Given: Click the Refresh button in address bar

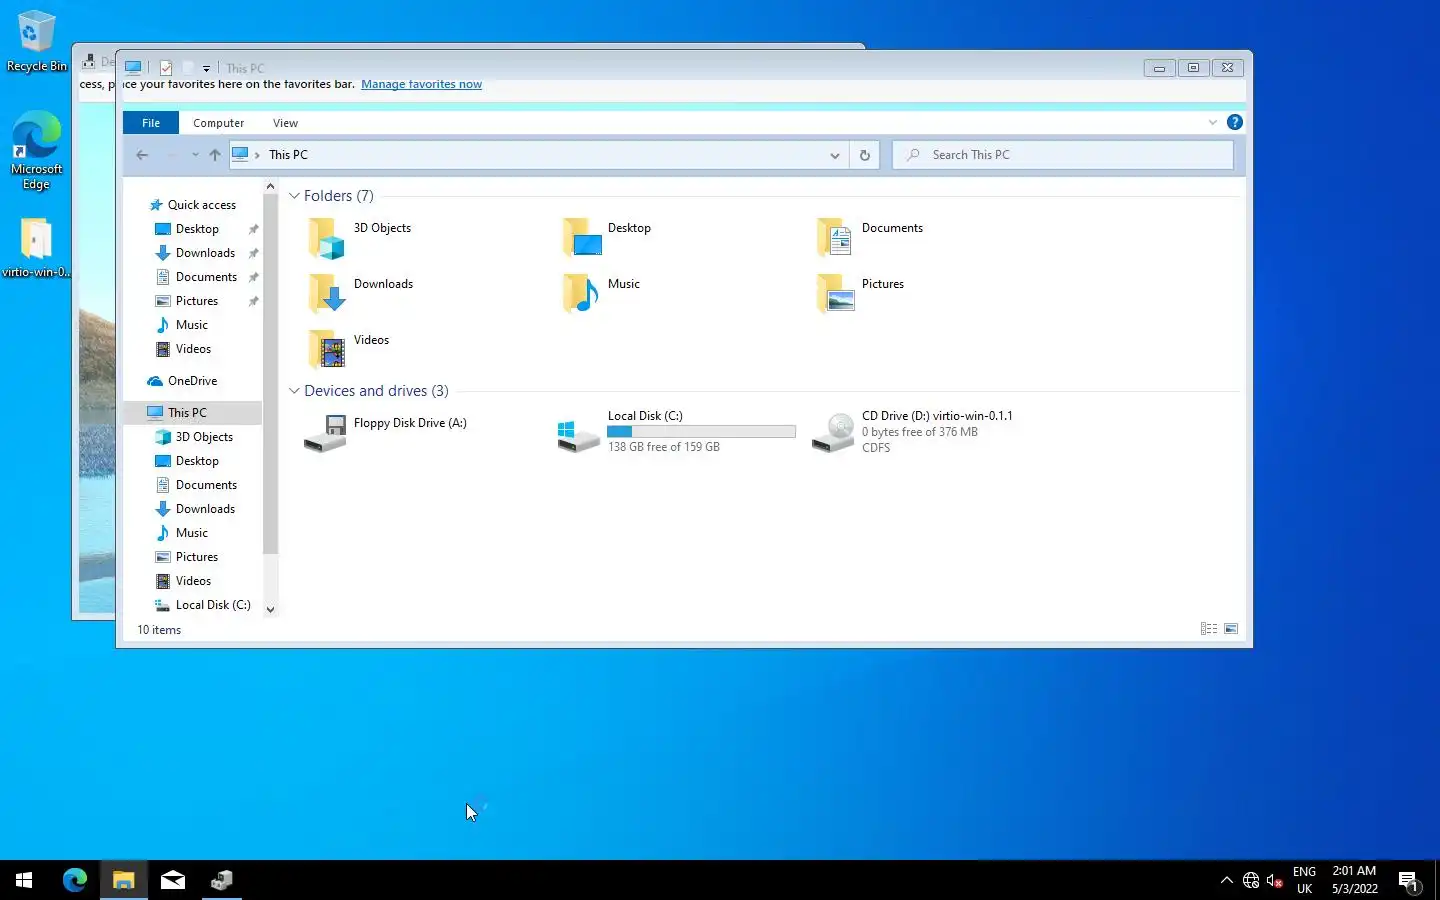Looking at the screenshot, I should 865,155.
